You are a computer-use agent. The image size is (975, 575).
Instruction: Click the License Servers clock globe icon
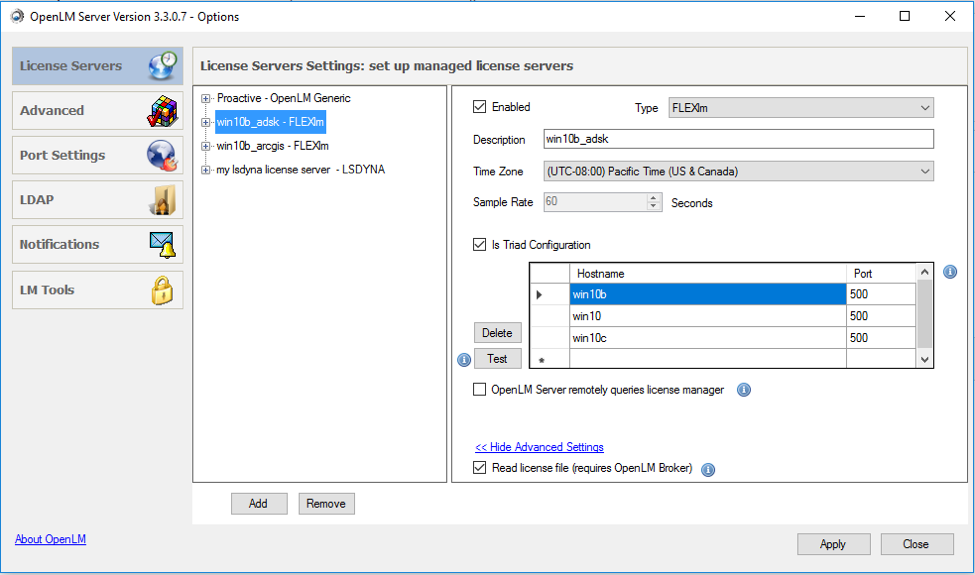pyautogui.click(x=162, y=65)
